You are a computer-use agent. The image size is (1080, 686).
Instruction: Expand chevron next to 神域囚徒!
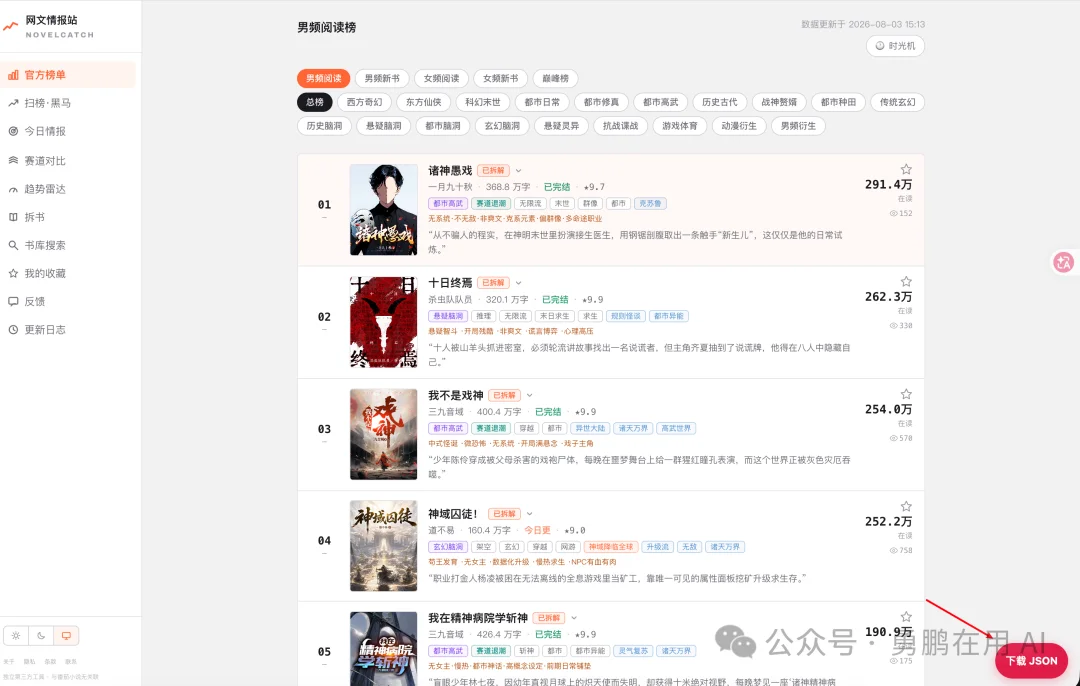(x=530, y=514)
